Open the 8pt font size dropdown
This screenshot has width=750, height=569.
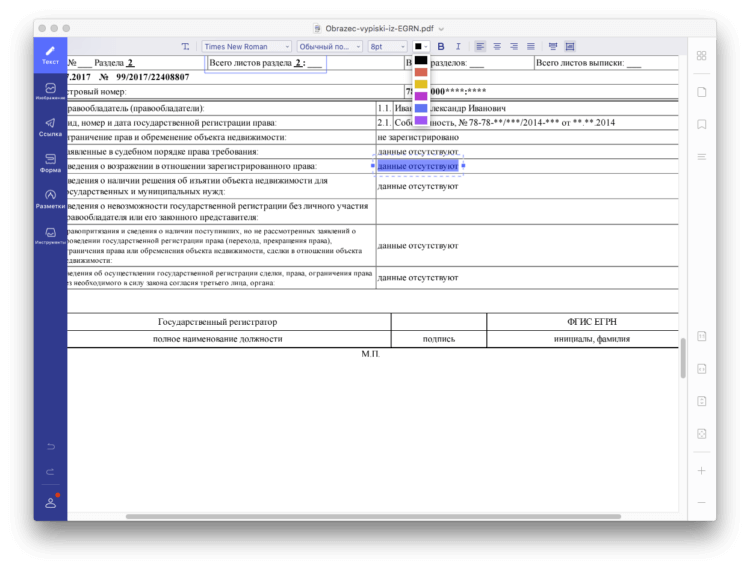pyautogui.click(x=387, y=46)
